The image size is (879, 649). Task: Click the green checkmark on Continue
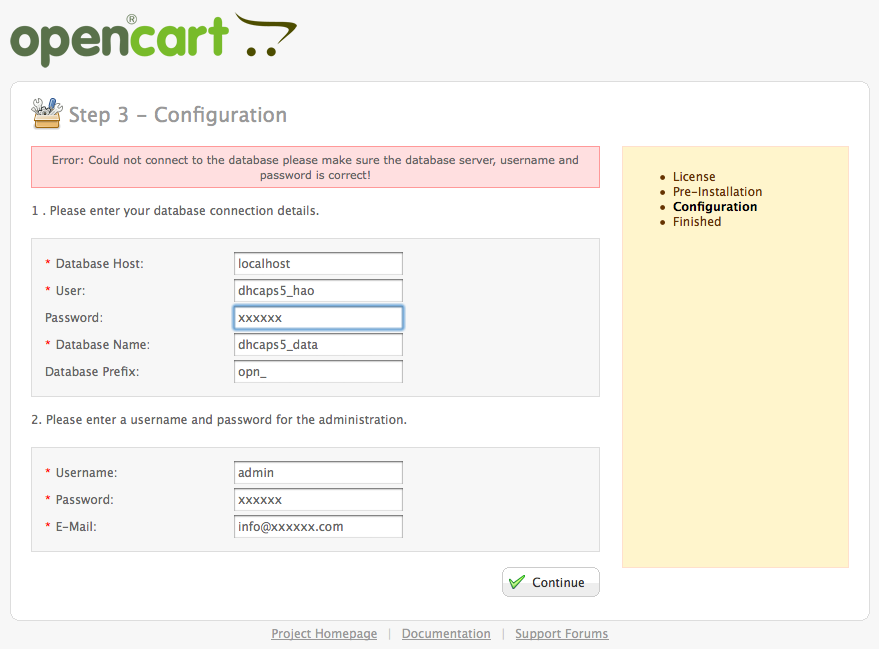point(517,582)
